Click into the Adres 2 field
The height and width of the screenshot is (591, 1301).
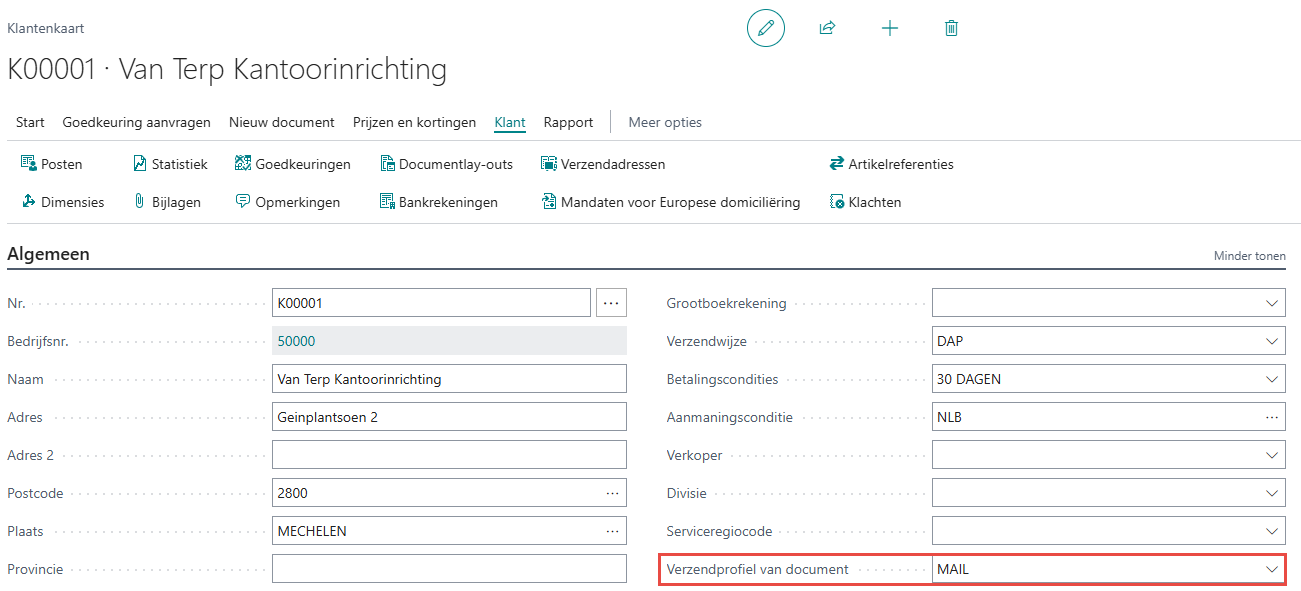click(449, 455)
